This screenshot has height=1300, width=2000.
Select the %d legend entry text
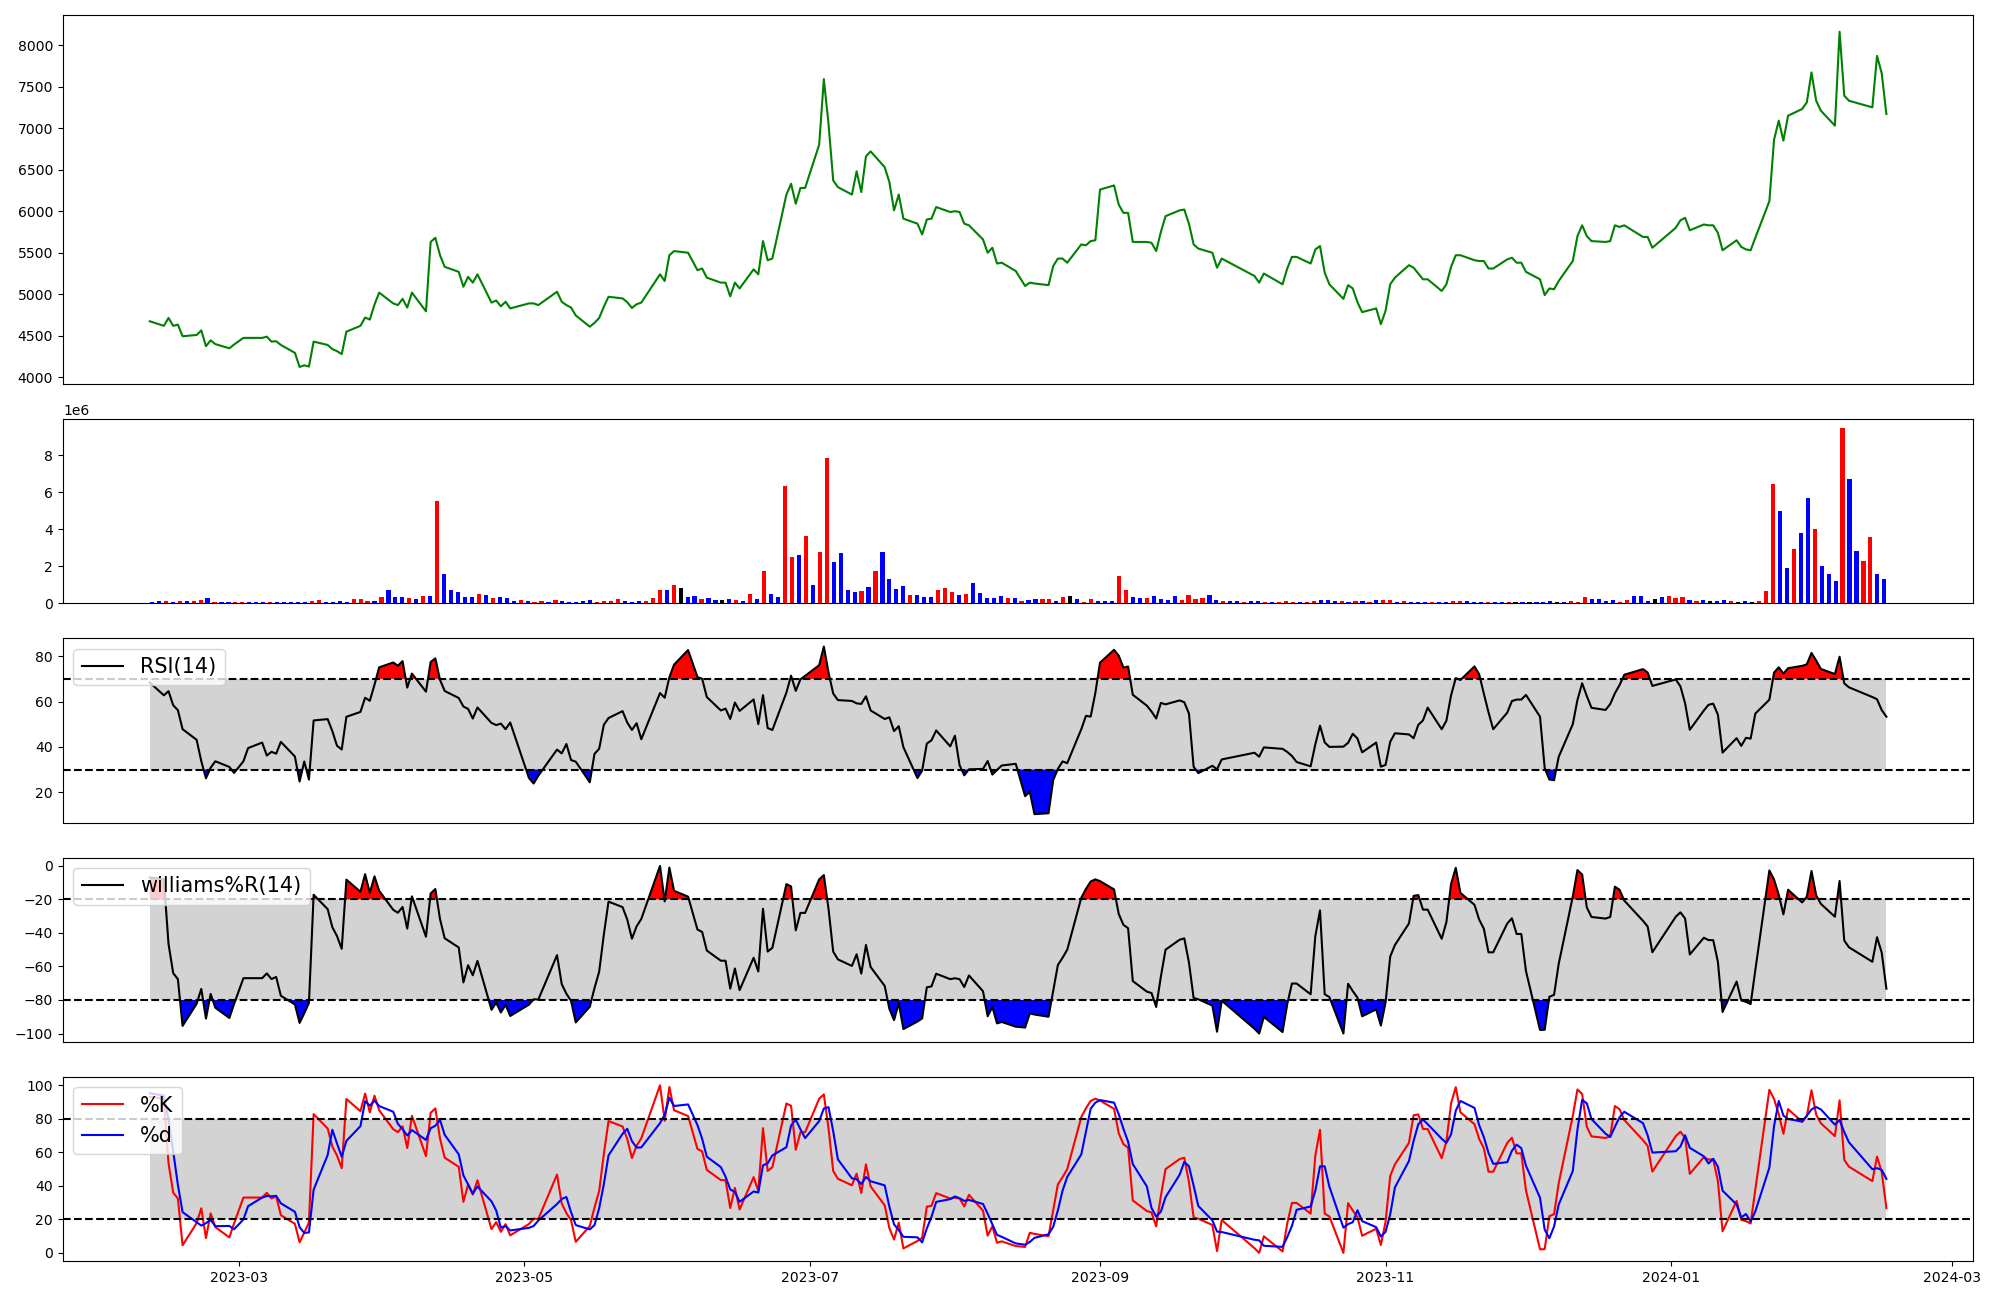tap(156, 1135)
